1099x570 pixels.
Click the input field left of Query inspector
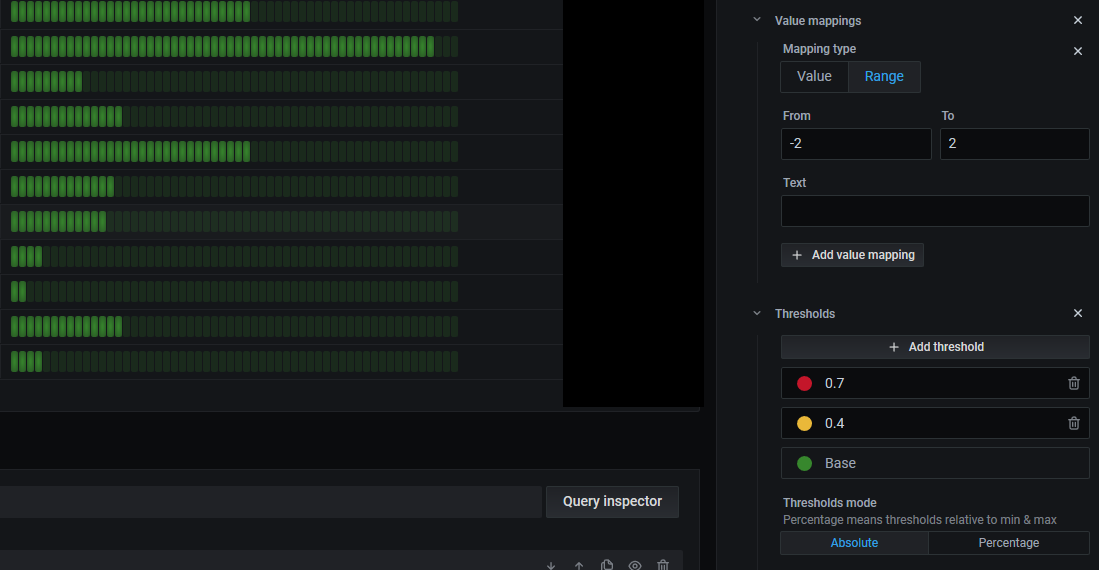point(271,501)
